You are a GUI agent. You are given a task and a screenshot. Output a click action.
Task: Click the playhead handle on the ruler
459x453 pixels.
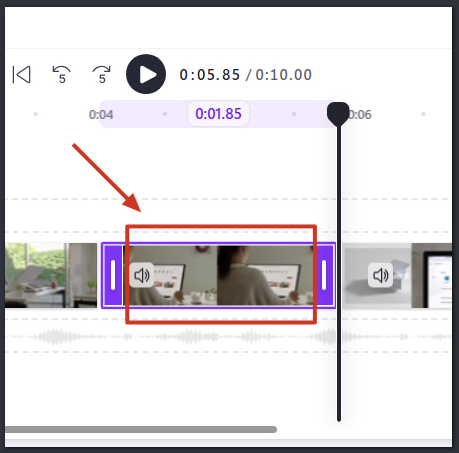tap(338, 114)
